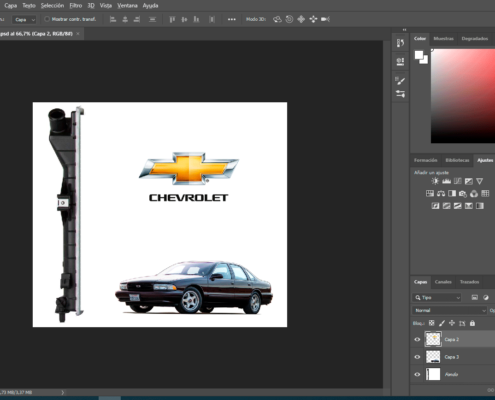Align left edges icon in options bar
The height and width of the screenshot is (400, 495).
pos(113,19)
